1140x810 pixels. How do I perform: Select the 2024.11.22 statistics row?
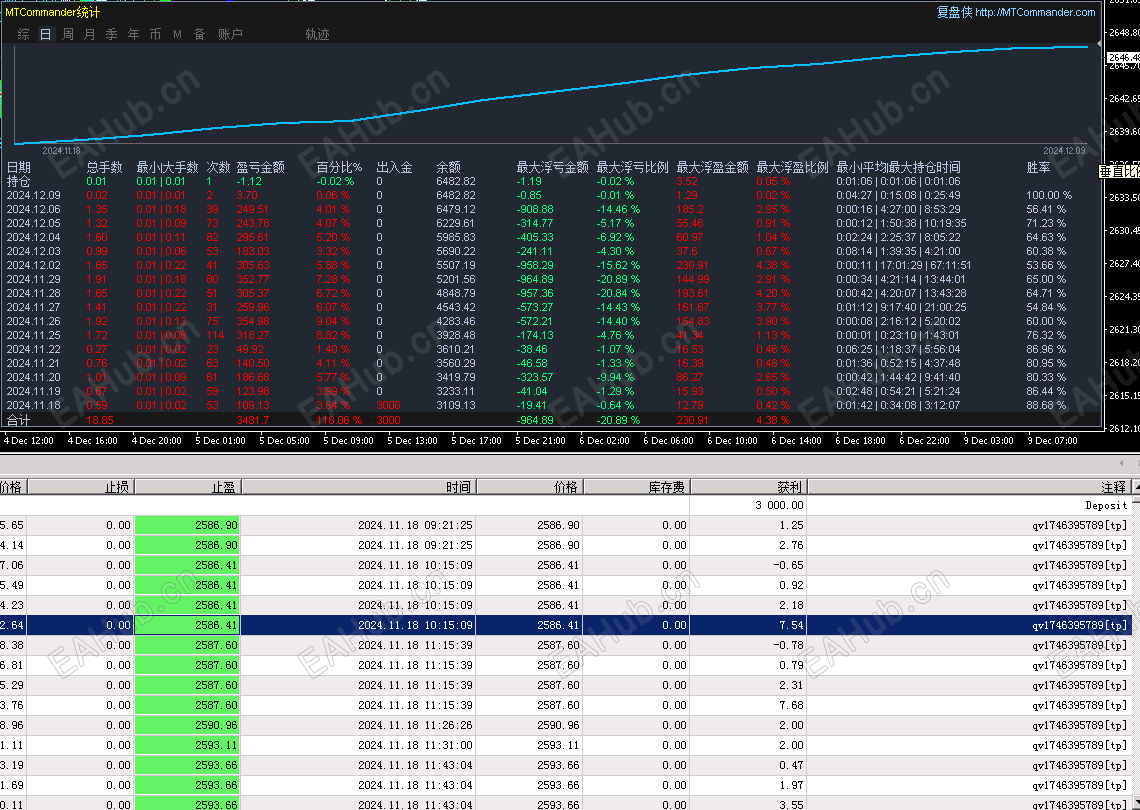click(x=551, y=349)
